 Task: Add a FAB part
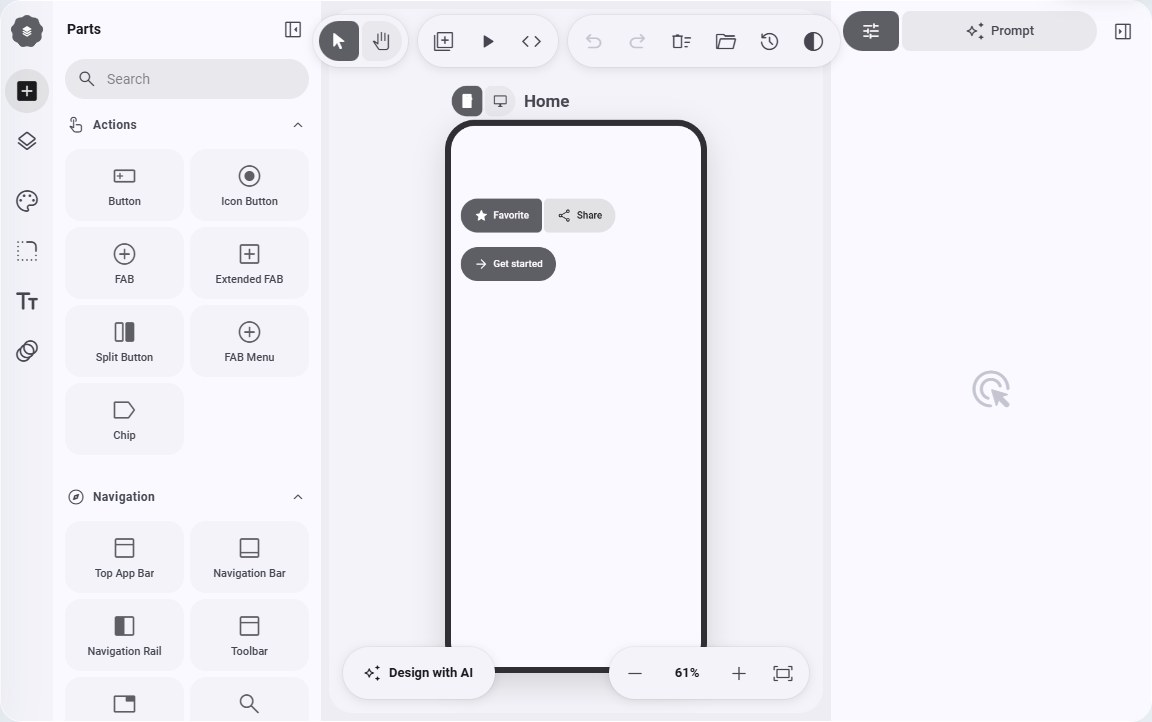click(x=124, y=263)
